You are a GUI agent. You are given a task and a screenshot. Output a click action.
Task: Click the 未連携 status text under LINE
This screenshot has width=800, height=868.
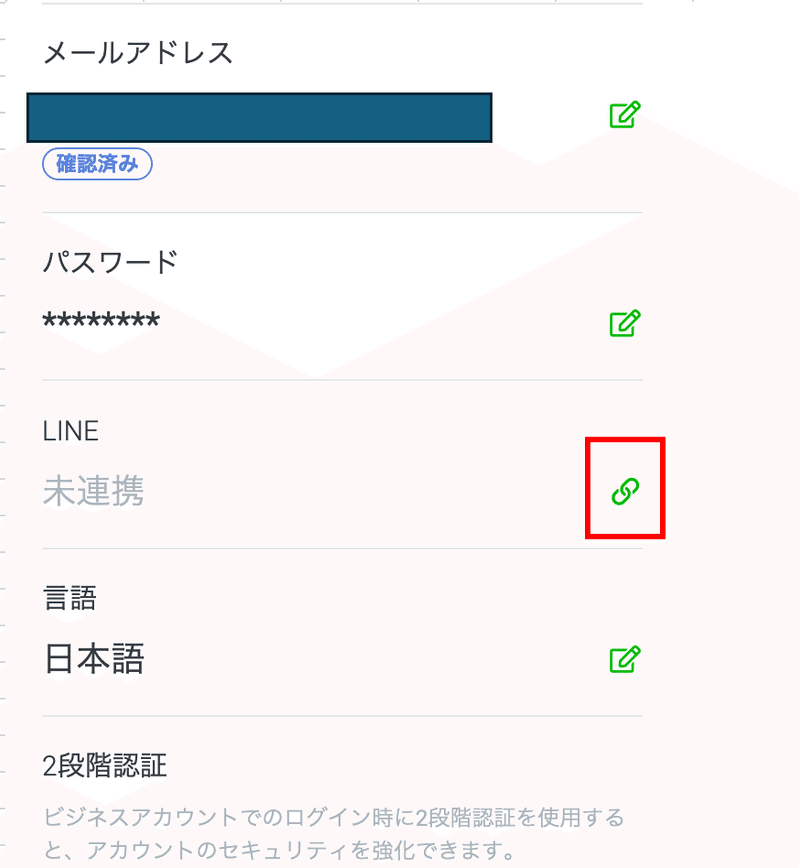[93, 490]
